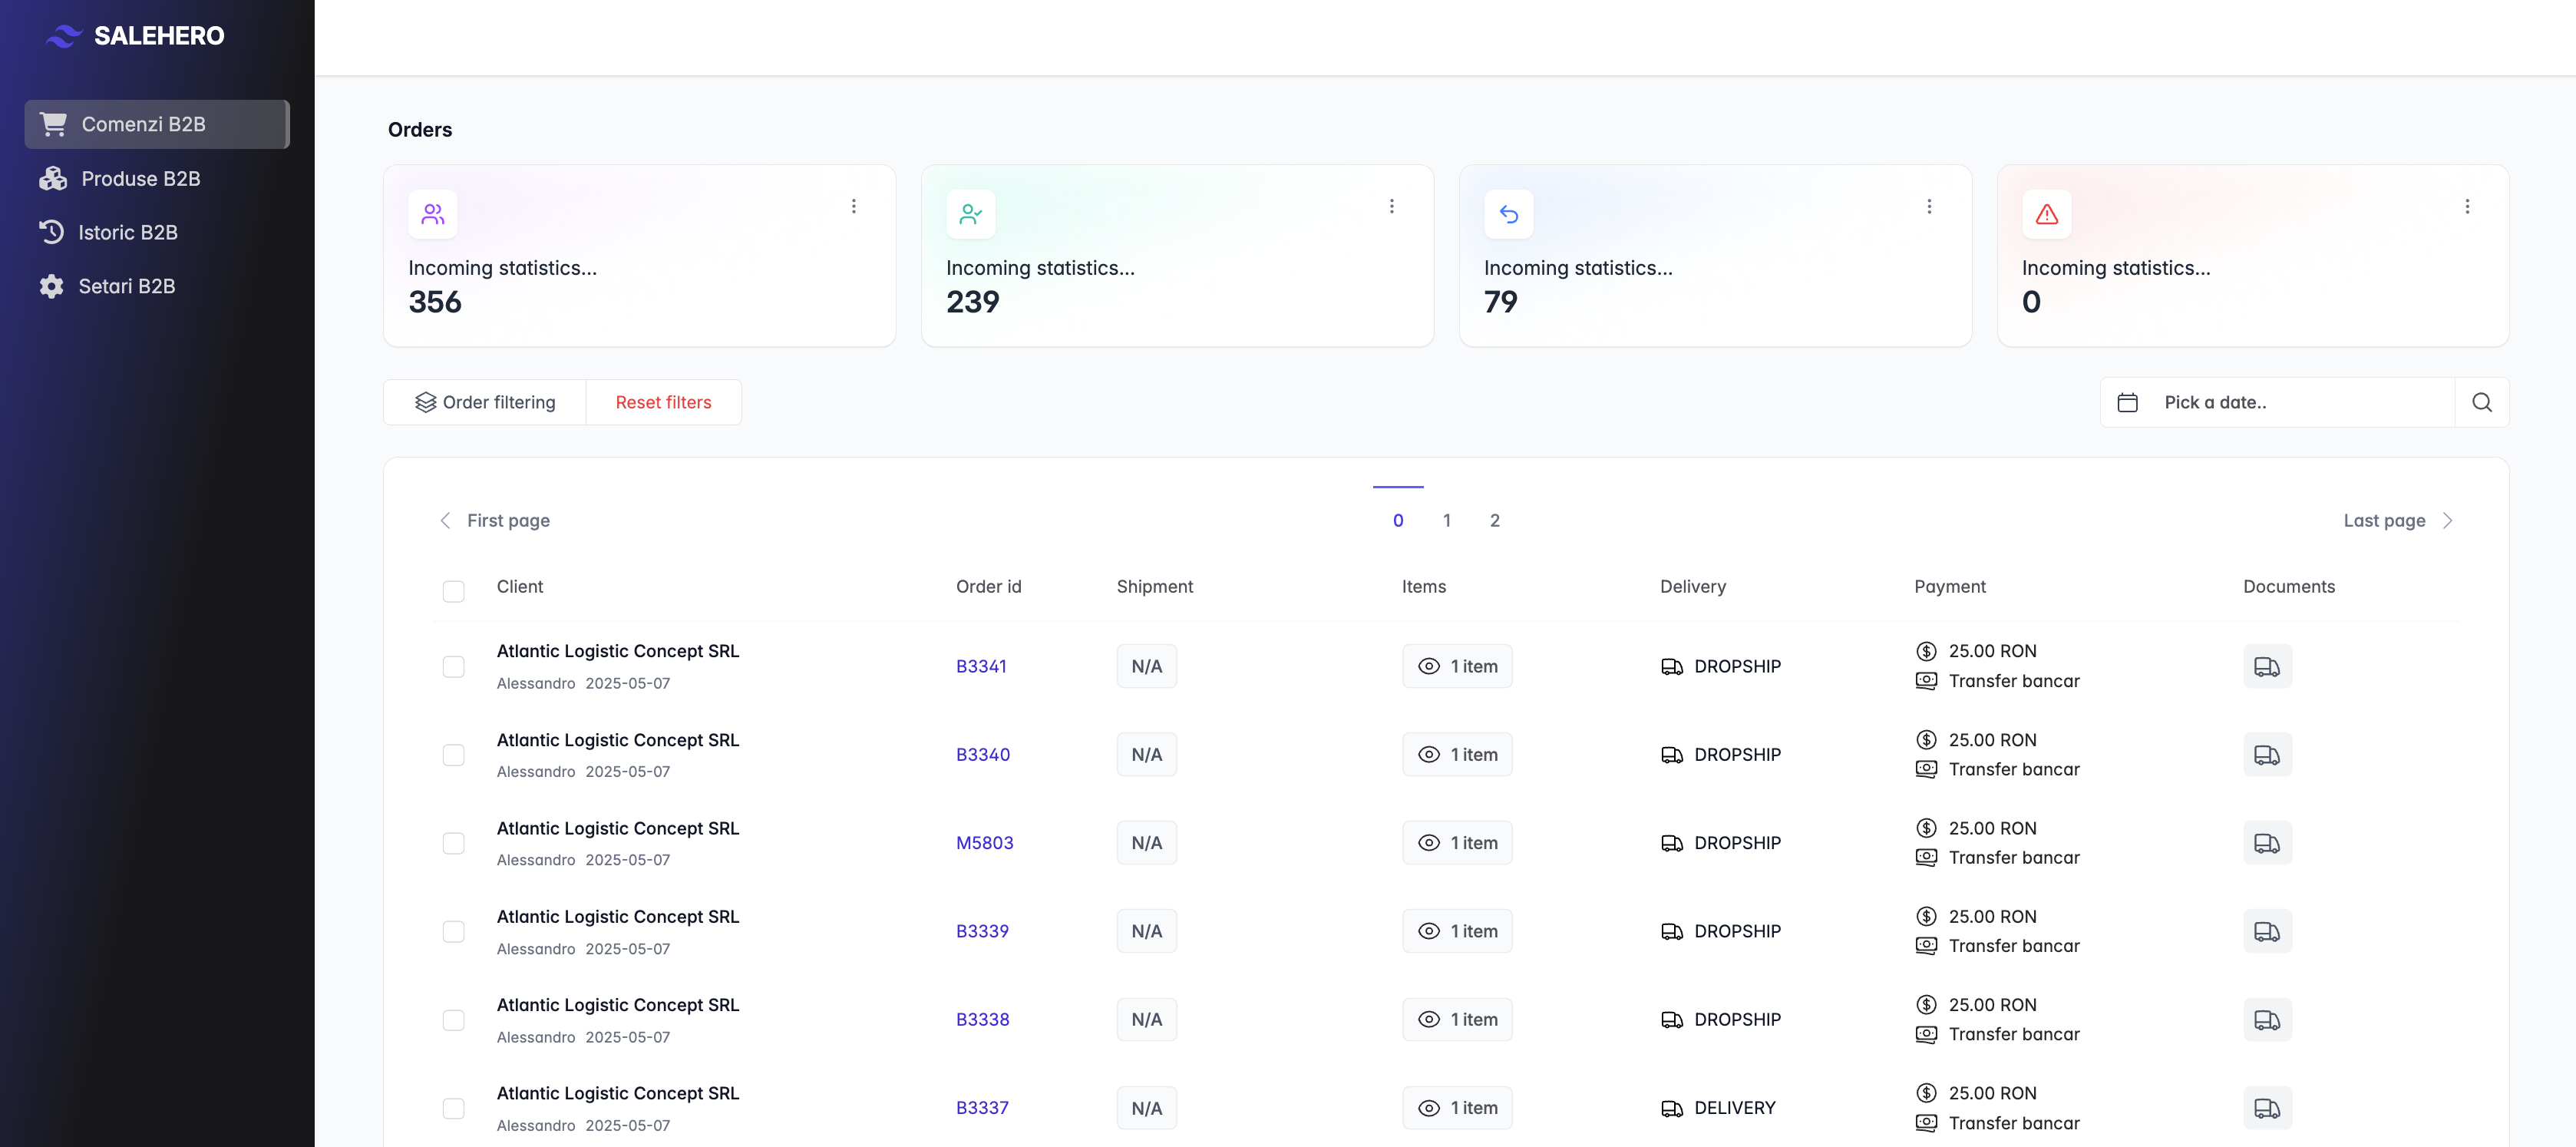Click the N/A shipment badge for order B3341
The height and width of the screenshot is (1147, 2576).
(1146, 666)
